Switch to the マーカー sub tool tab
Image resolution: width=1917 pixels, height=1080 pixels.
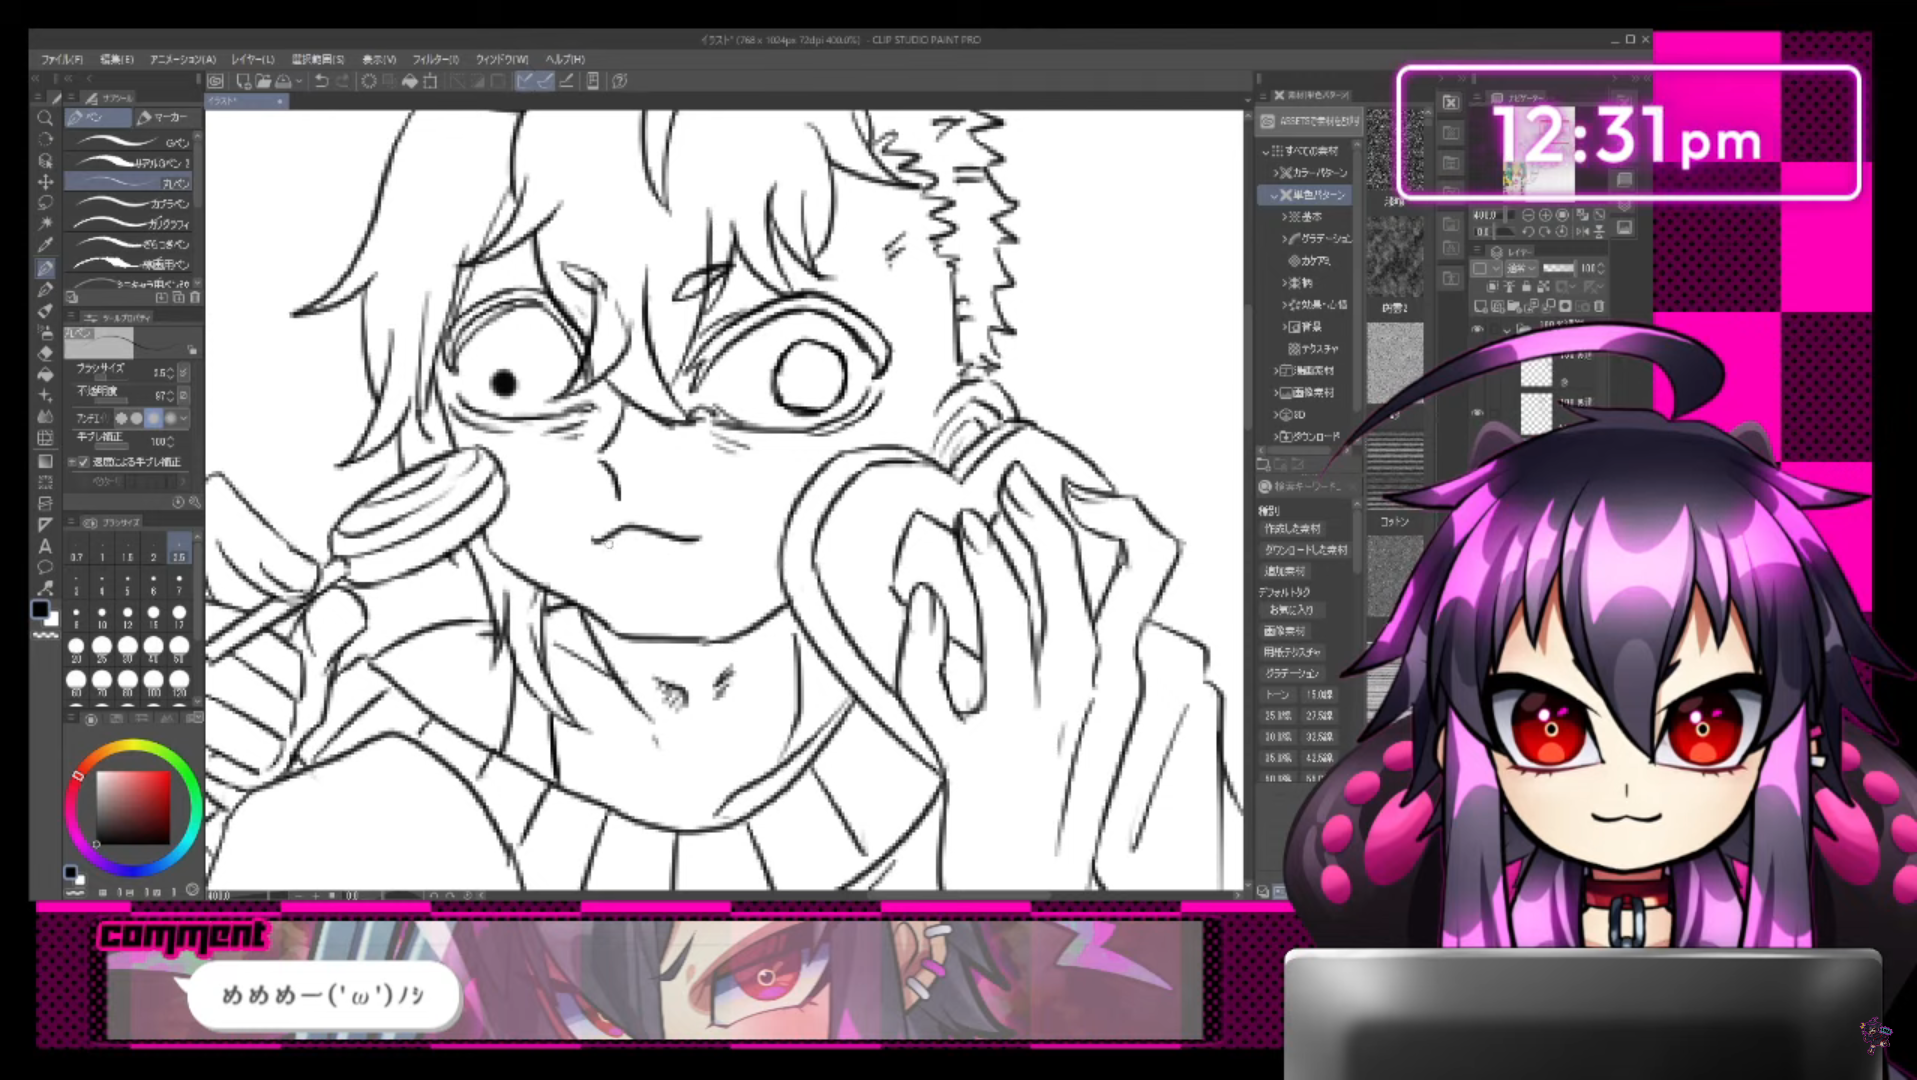coord(163,118)
